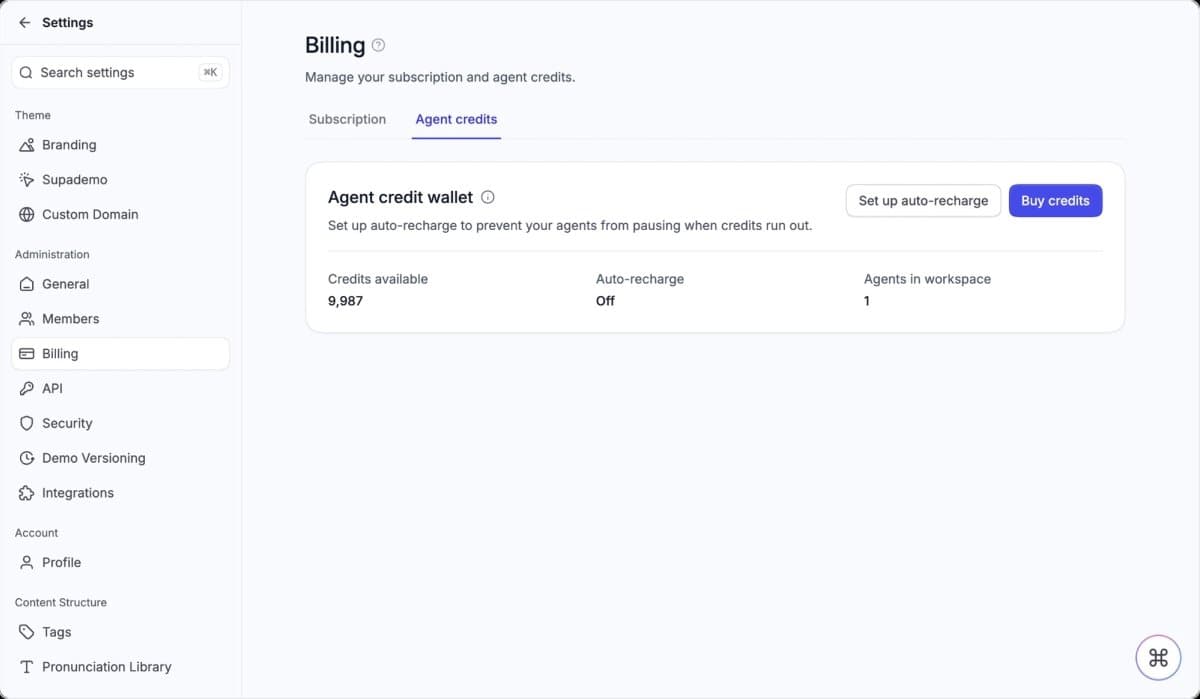This screenshot has height=699, width=1200.
Task: Click the Credits available label
Action: (x=378, y=279)
